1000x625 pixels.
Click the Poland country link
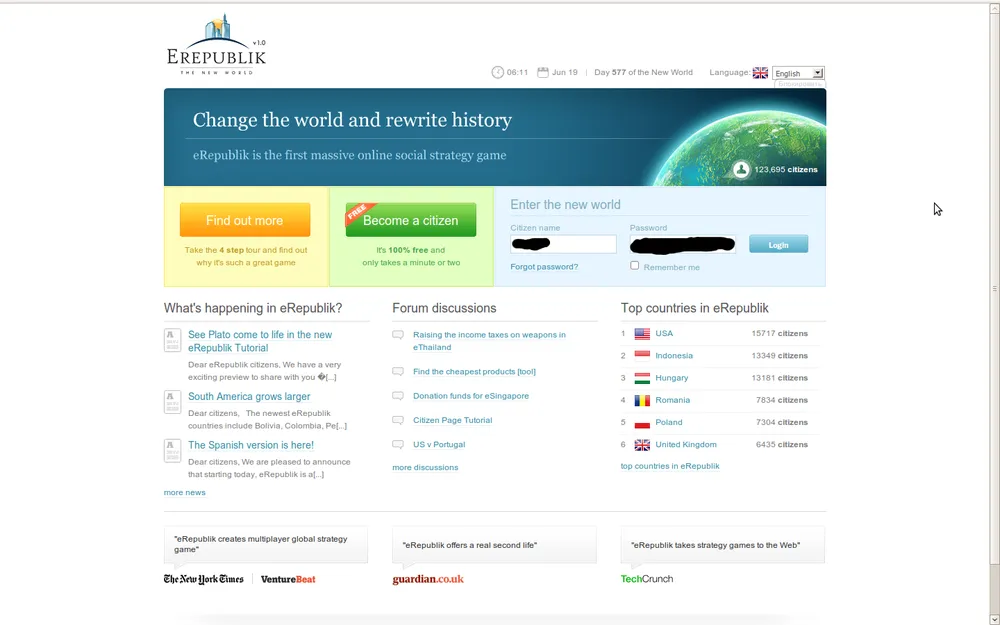pyautogui.click(x=669, y=423)
